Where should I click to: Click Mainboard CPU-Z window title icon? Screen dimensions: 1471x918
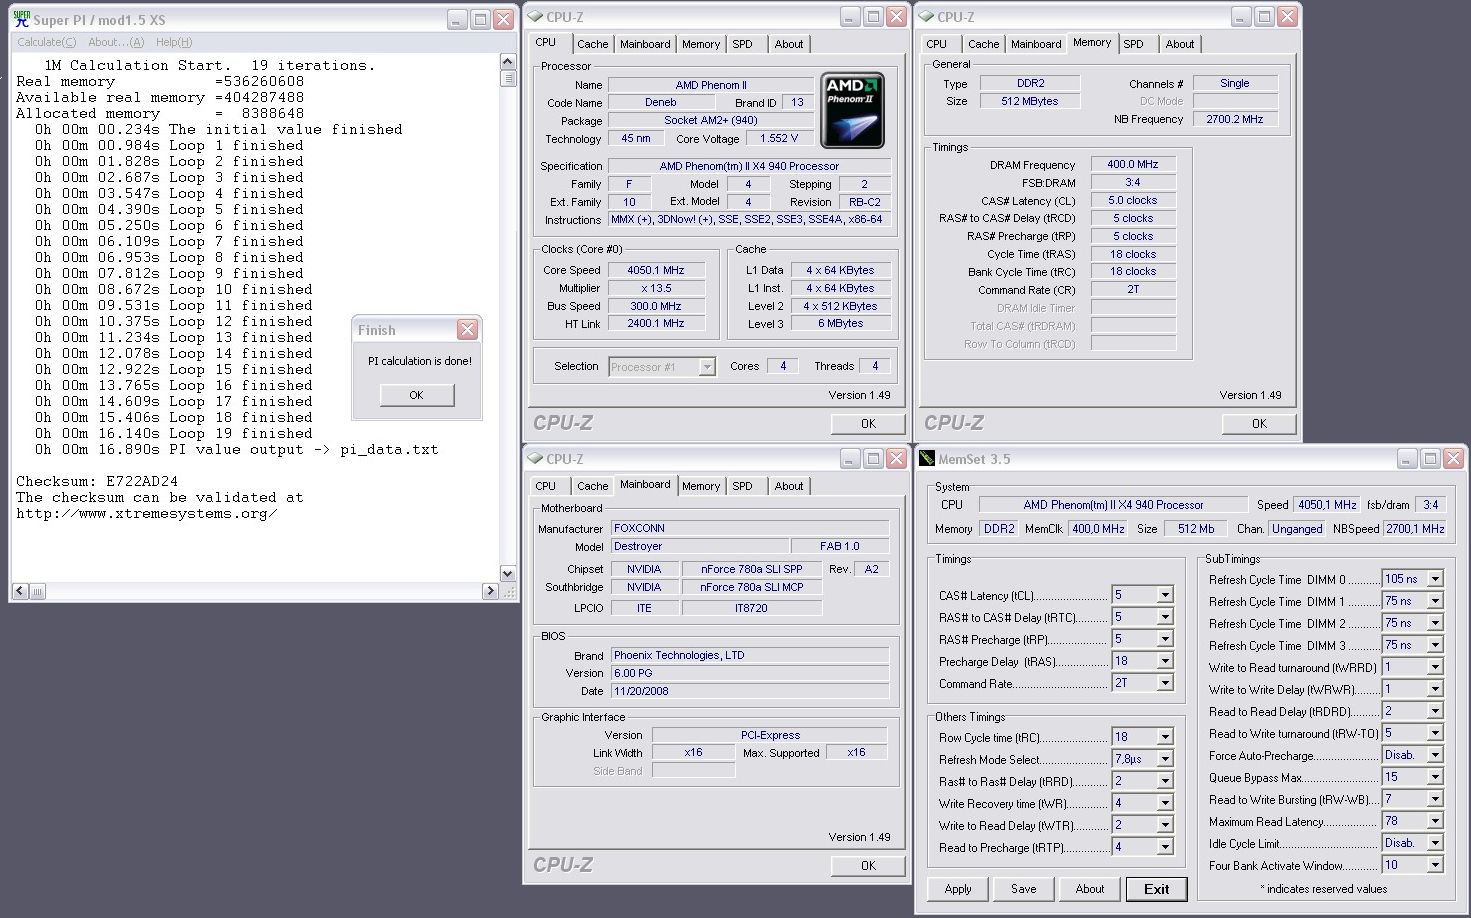[x=535, y=459]
